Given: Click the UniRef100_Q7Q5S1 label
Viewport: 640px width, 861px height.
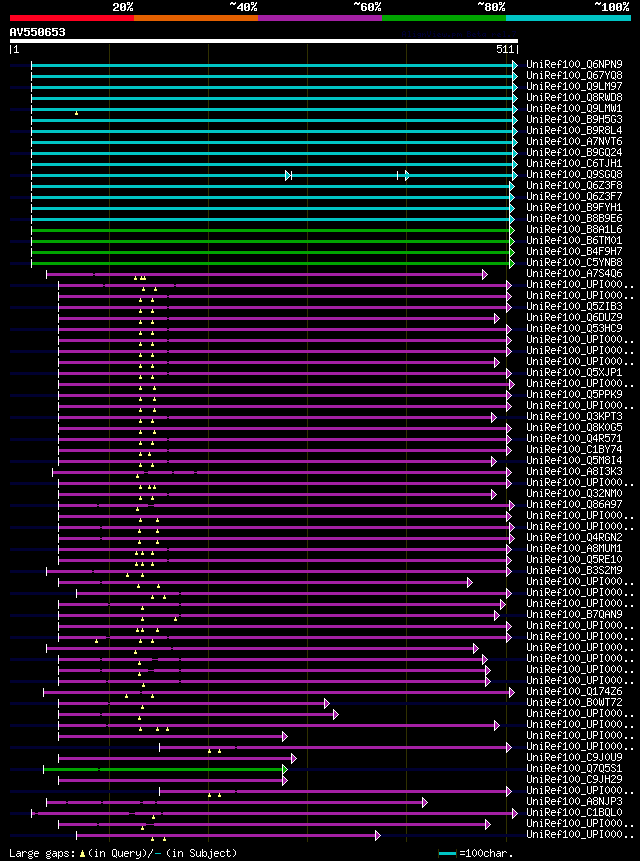Looking at the screenshot, I should 574,768.
